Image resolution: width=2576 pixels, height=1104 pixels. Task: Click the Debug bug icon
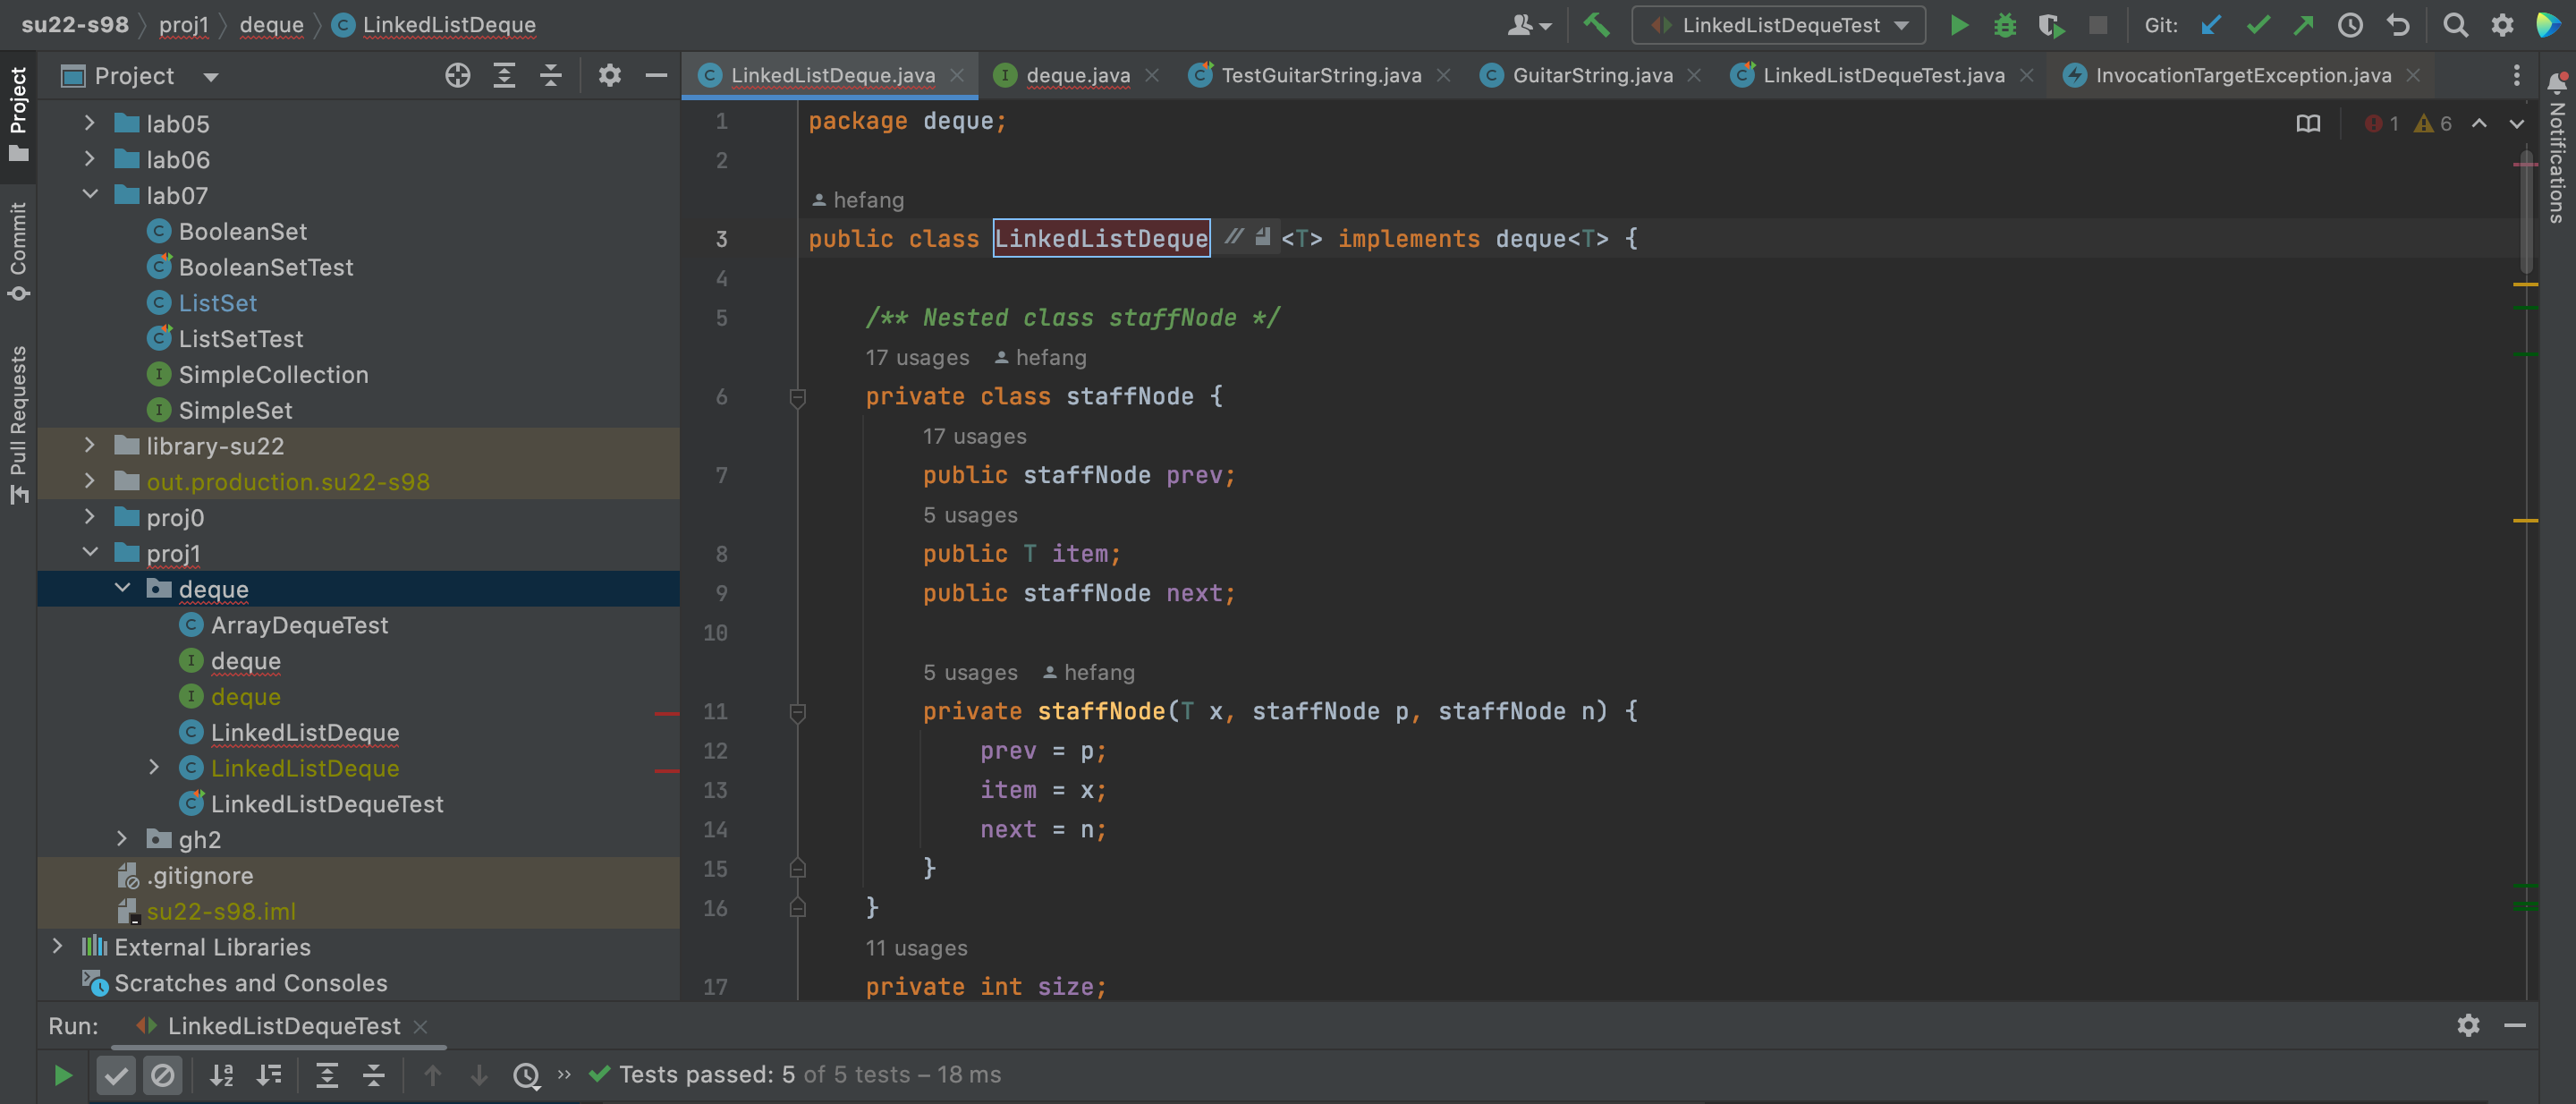[x=2004, y=25]
